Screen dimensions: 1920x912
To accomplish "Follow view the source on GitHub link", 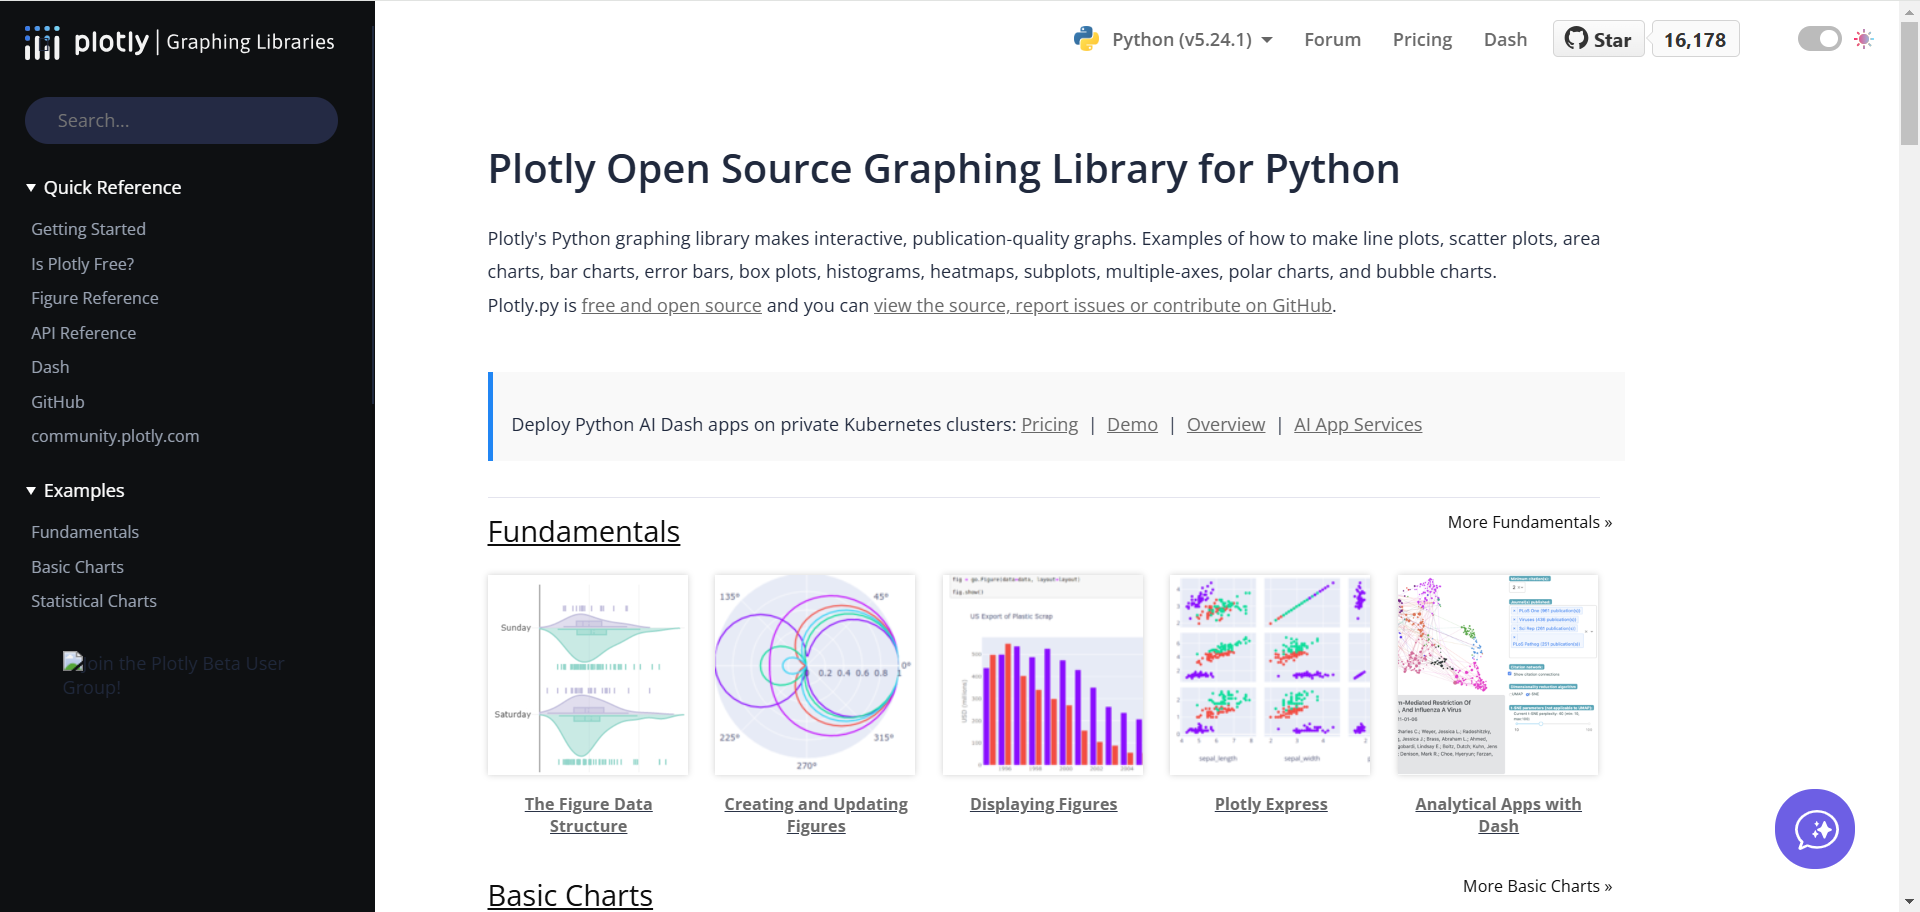I will click(x=1103, y=306).
